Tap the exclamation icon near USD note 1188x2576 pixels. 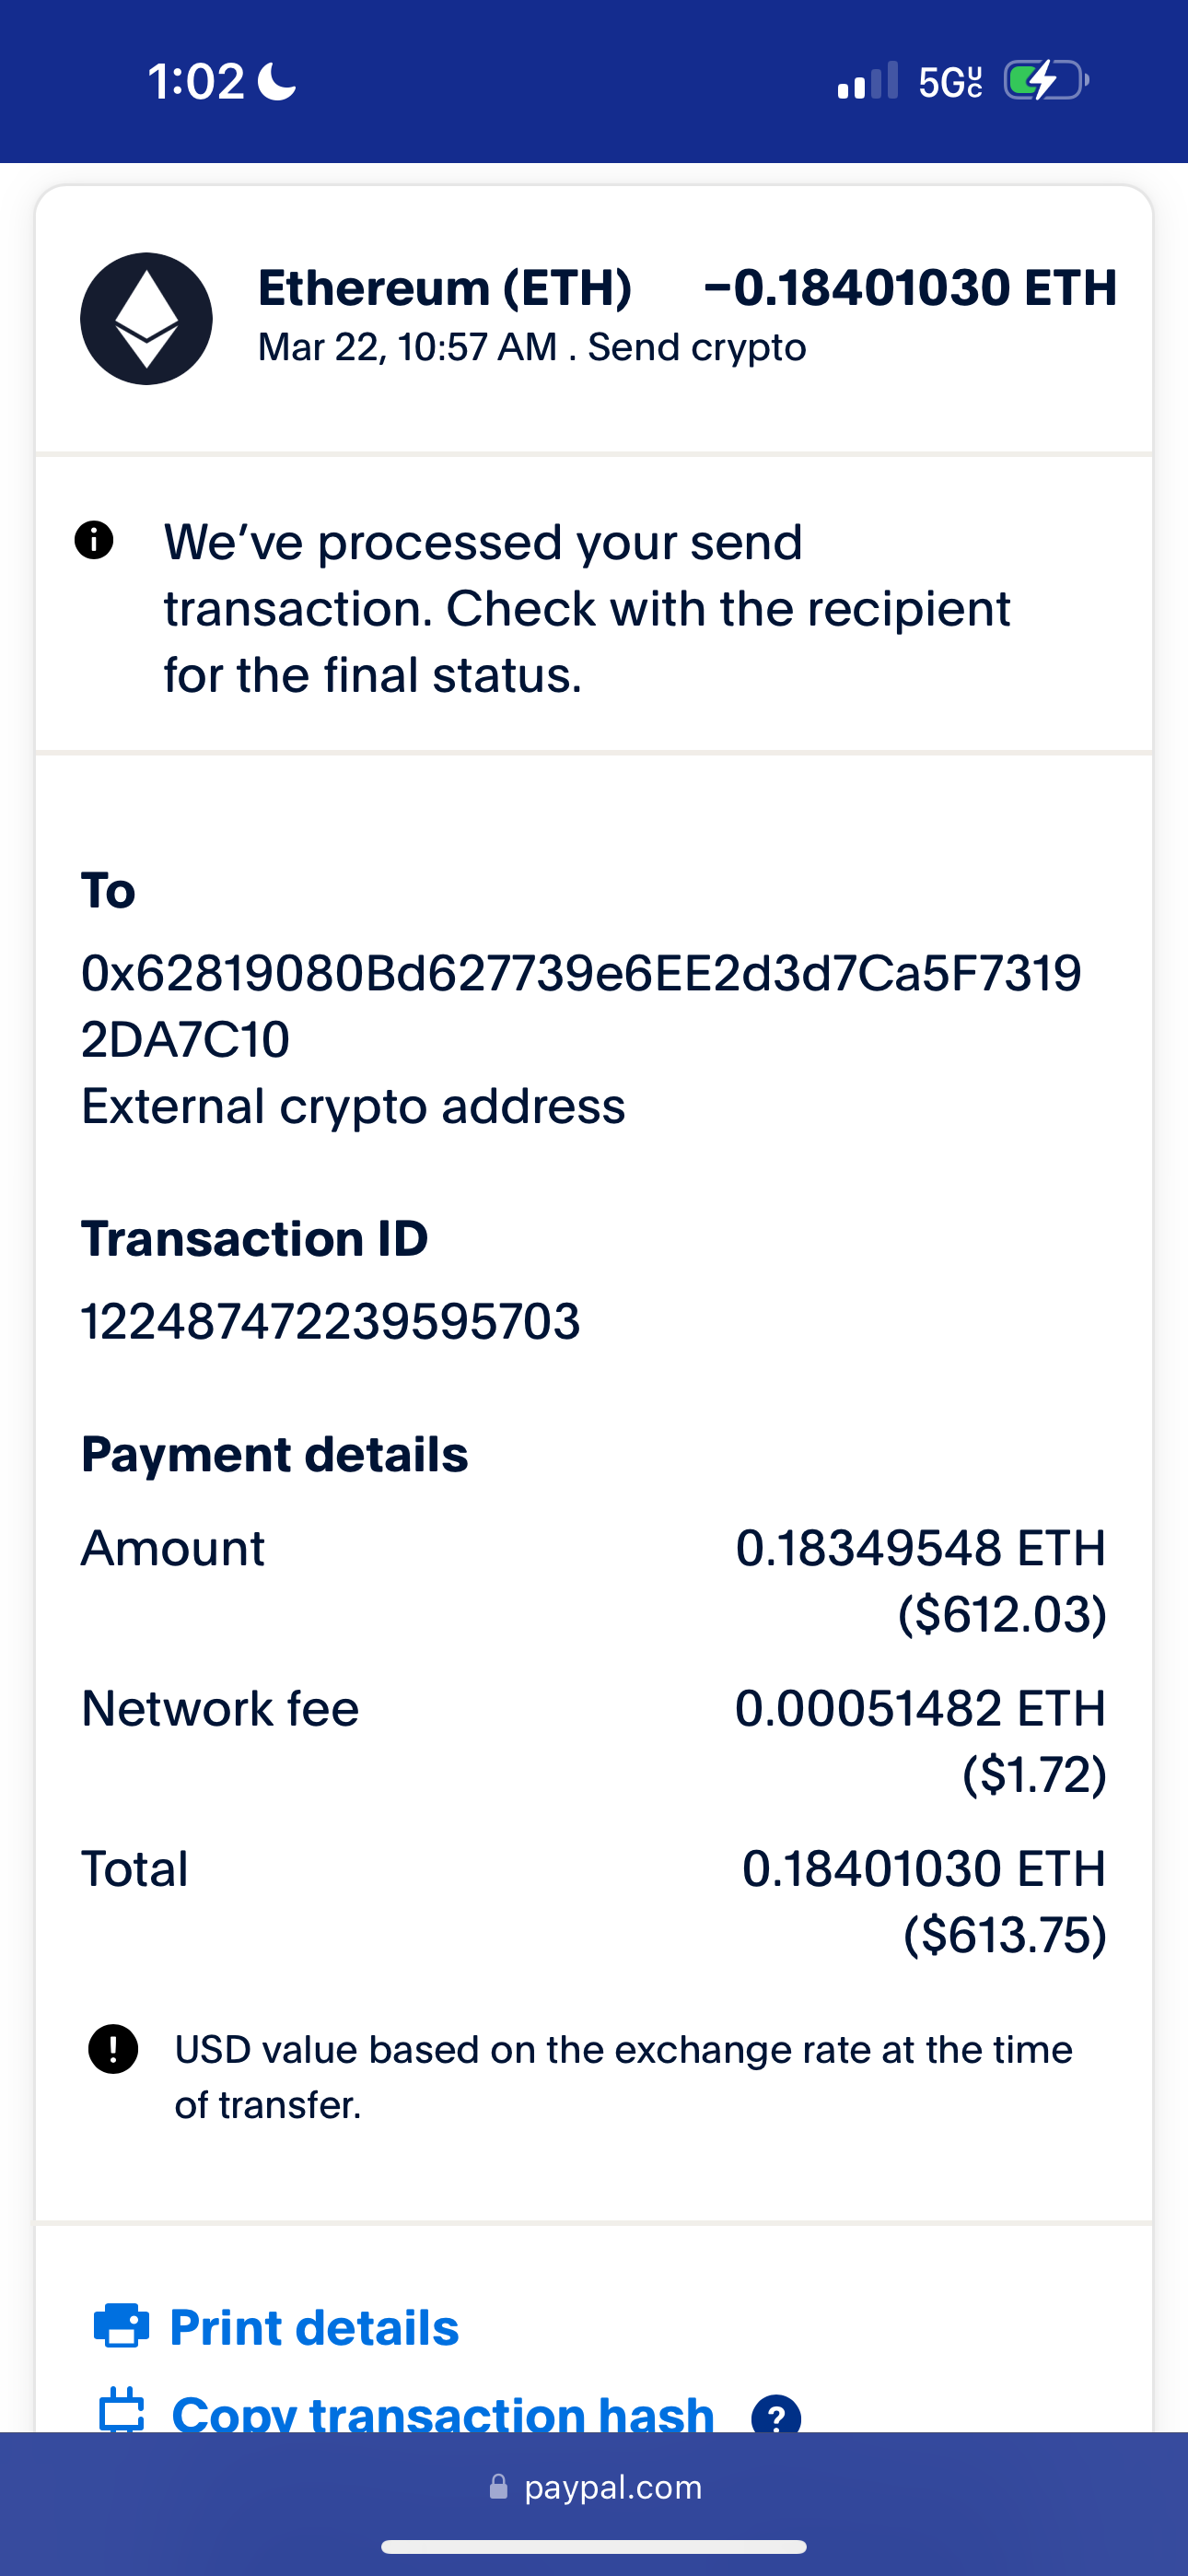point(113,2049)
